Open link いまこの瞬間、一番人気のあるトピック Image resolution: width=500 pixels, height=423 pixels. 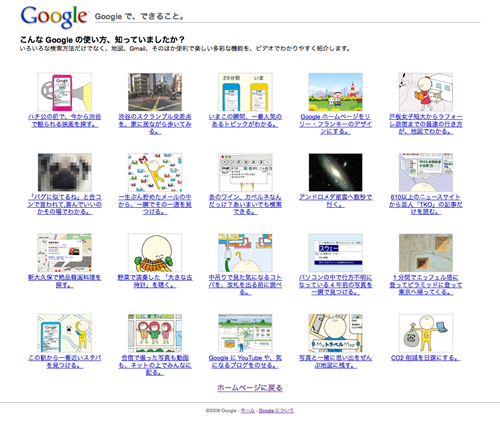245,120
